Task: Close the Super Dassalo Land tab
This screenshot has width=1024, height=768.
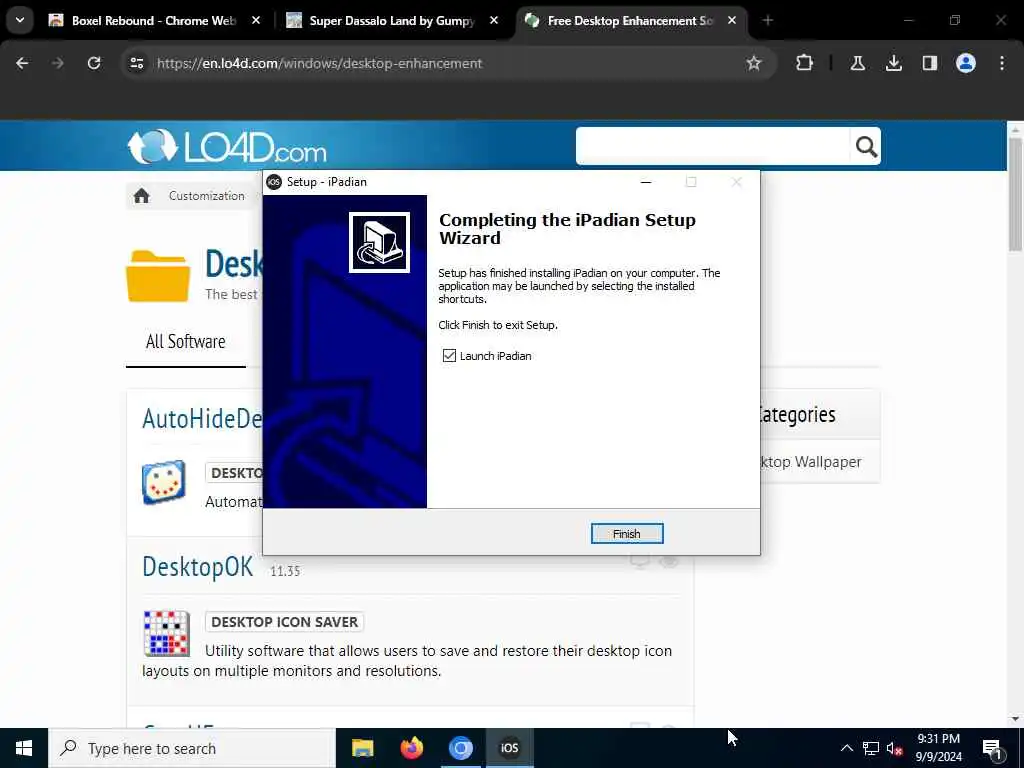Action: point(494,21)
